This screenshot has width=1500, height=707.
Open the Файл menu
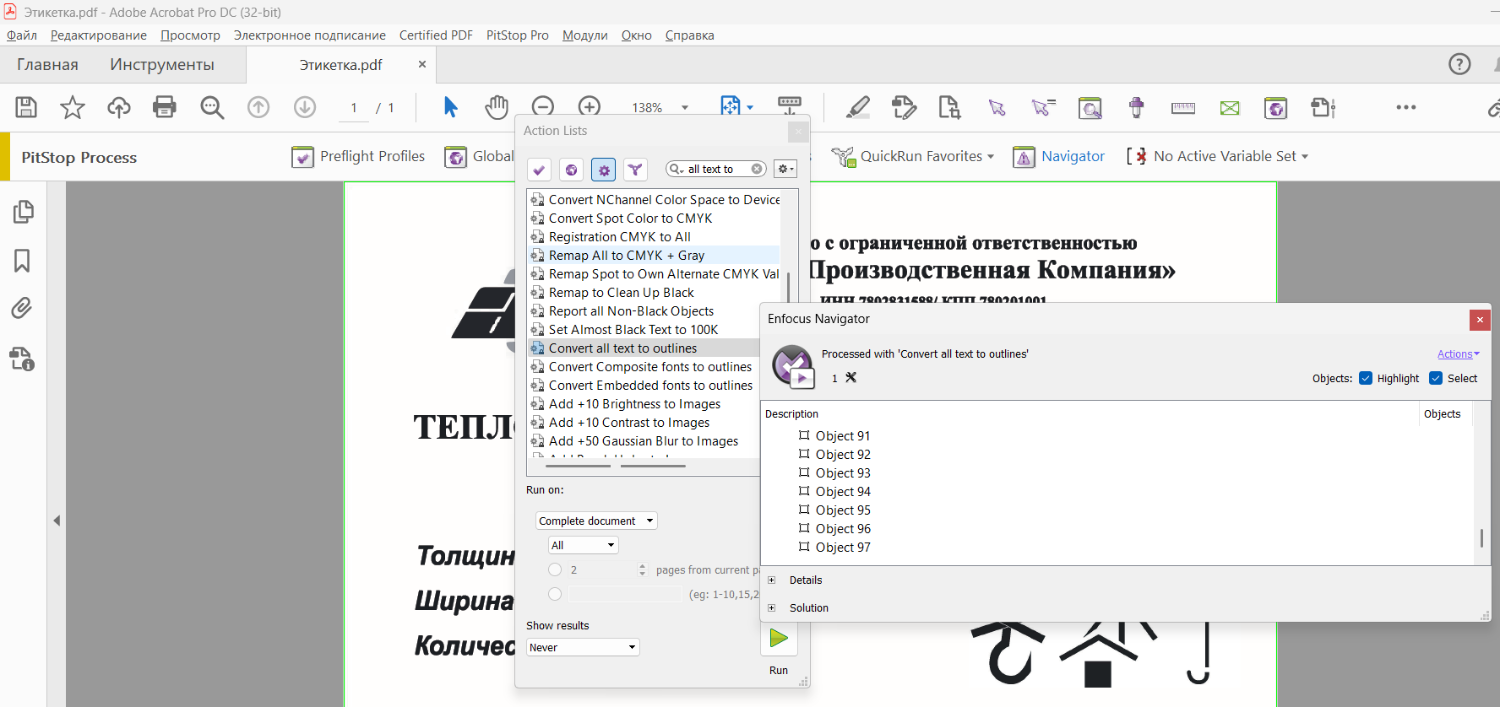pyautogui.click(x=22, y=35)
